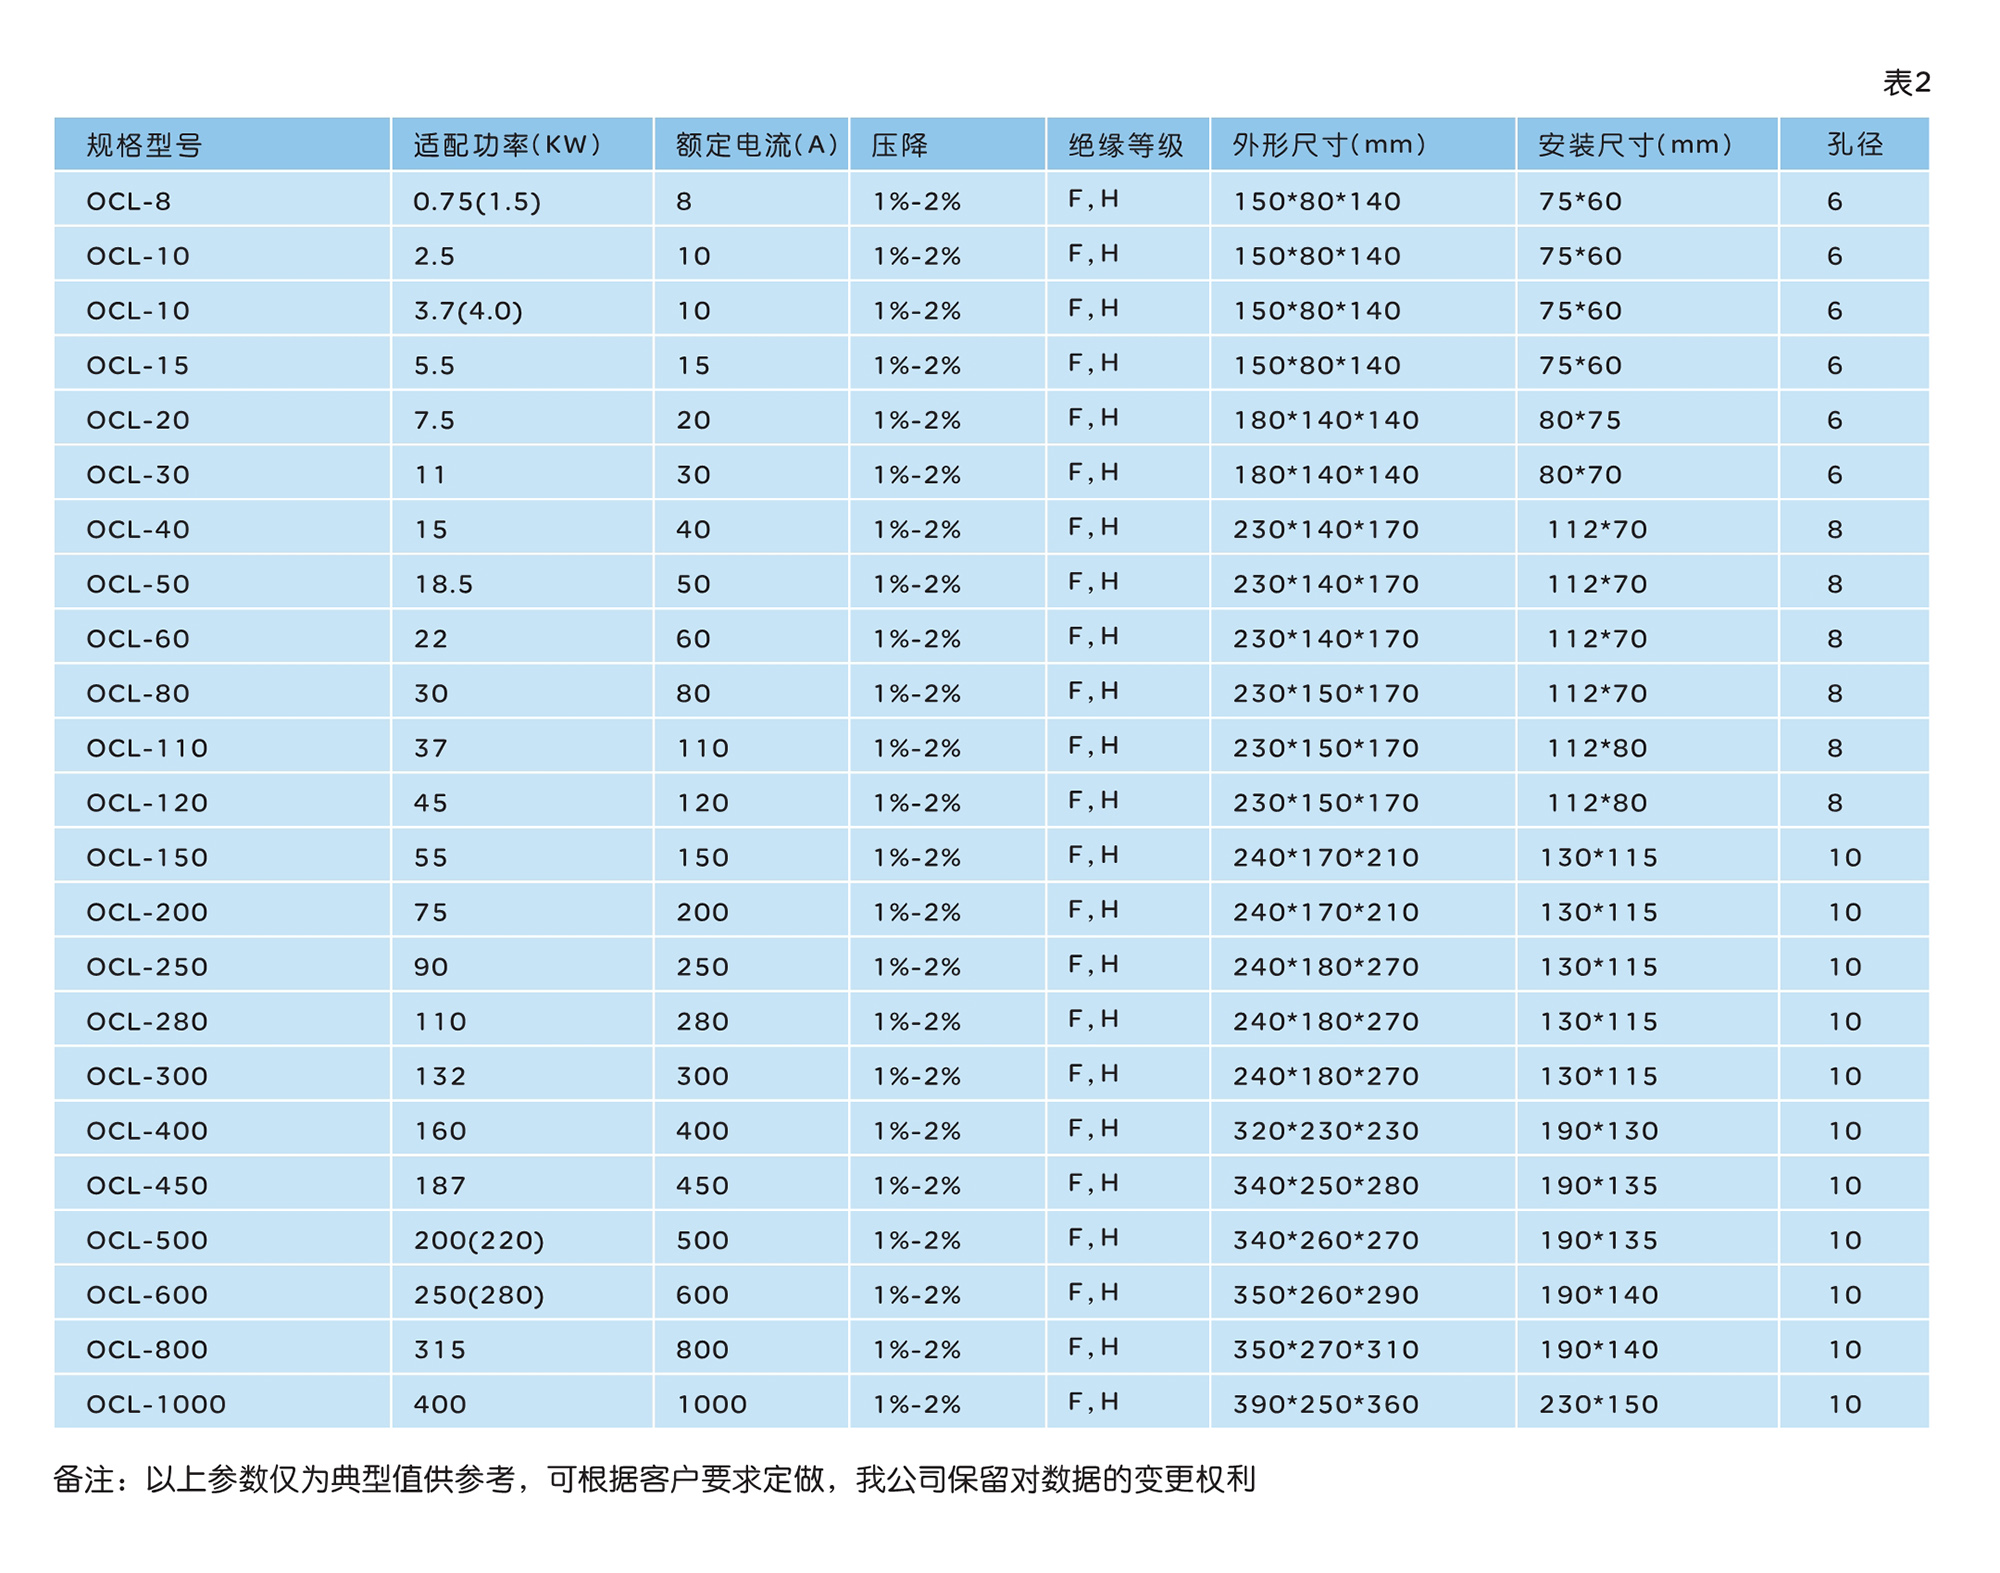Screen dimensions: 2000x1573
Task: Click the 绝缘等级 column header
Action: [1125, 145]
